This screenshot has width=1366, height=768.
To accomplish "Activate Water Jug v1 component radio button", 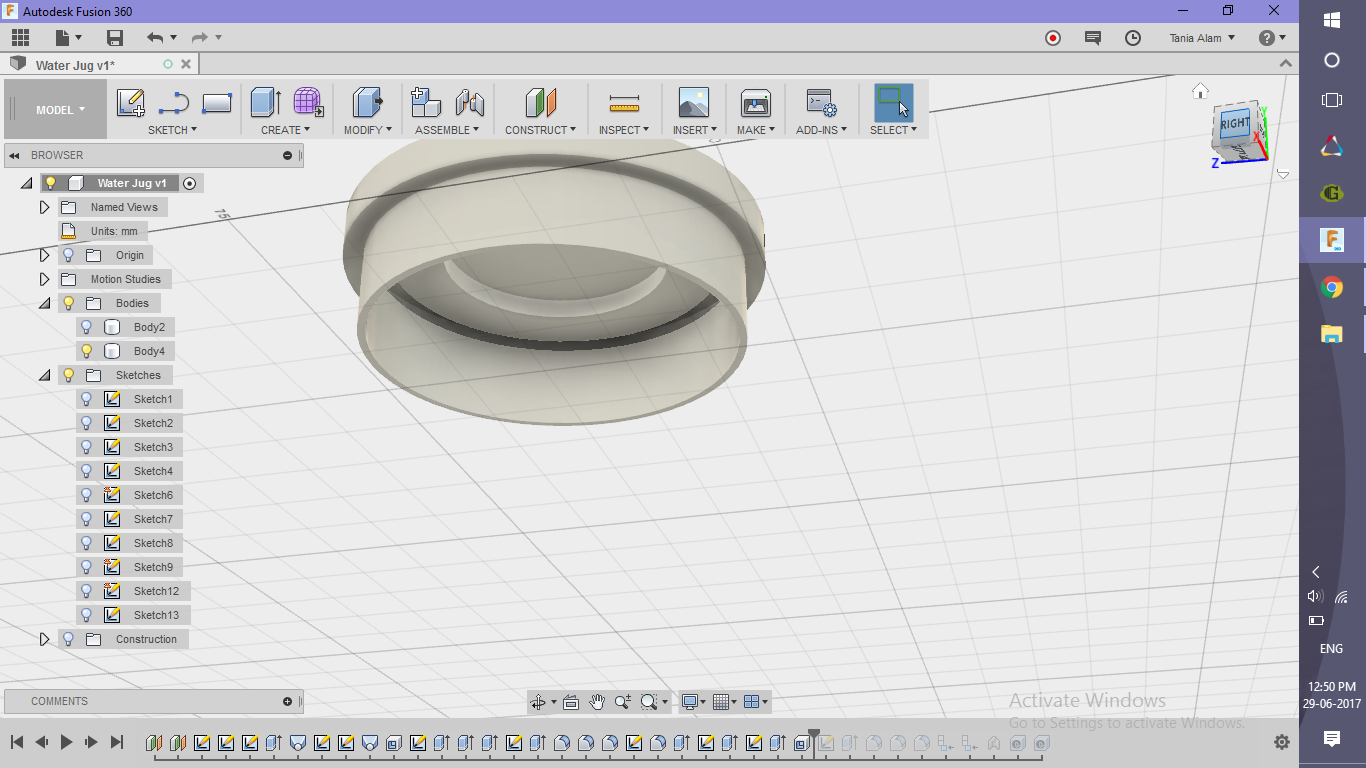I will coord(190,183).
